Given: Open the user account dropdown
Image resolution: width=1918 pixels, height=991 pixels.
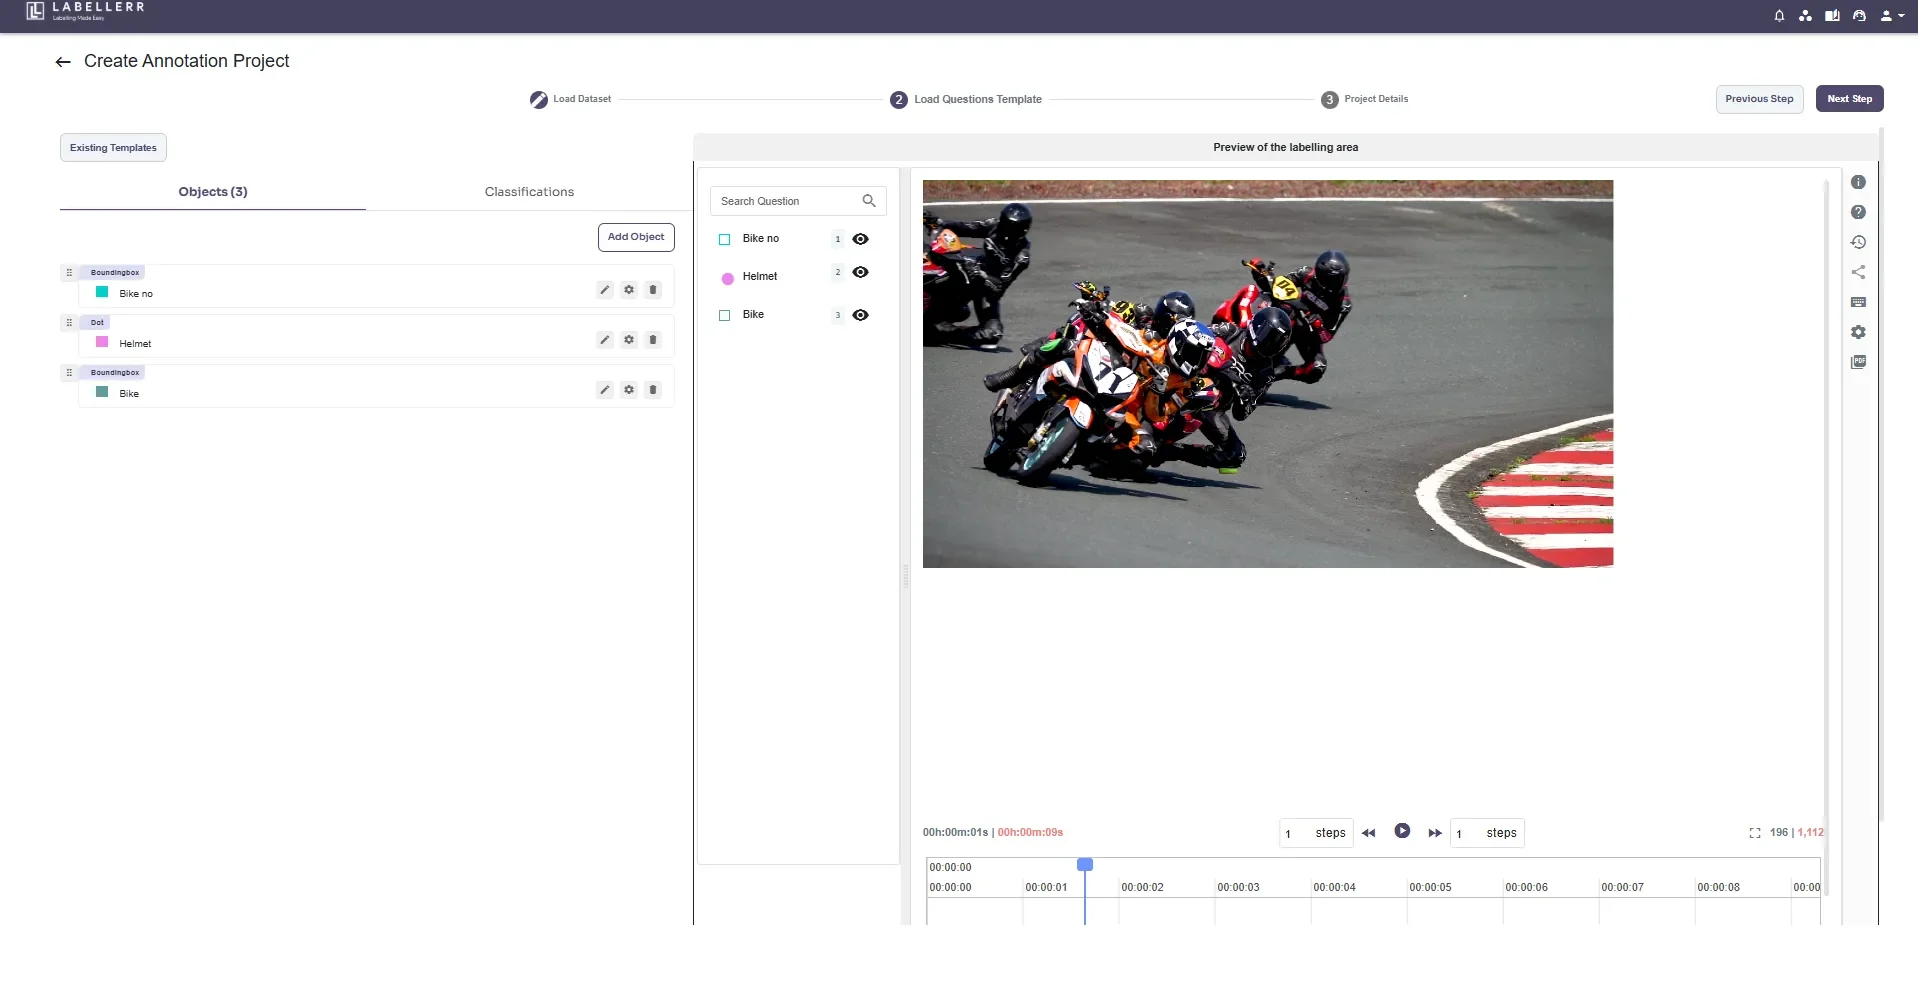Looking at the screenshot, I should (1892, 16).
